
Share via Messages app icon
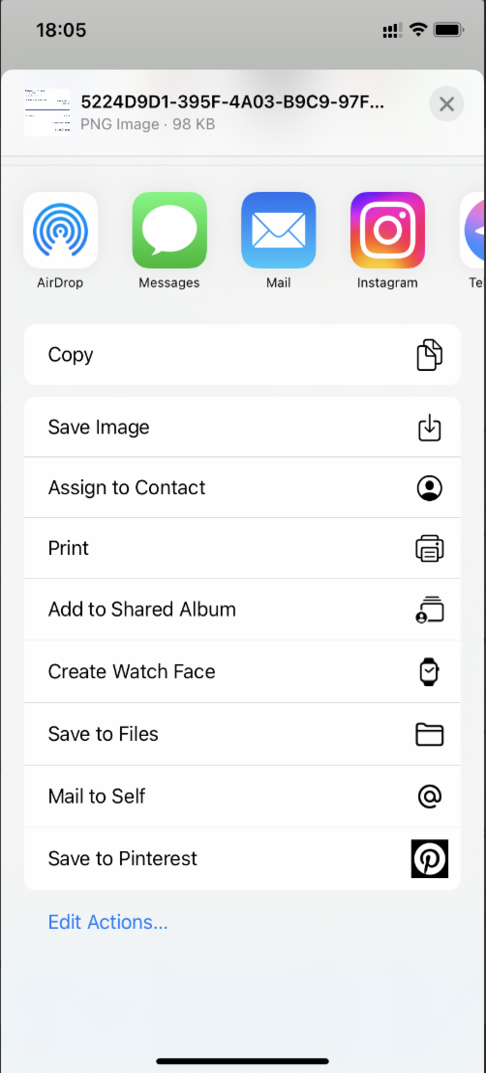coord(169,230)
